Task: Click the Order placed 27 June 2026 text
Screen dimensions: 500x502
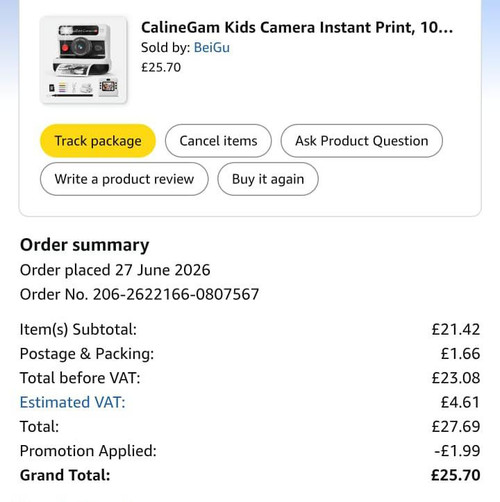Action: 115,270
